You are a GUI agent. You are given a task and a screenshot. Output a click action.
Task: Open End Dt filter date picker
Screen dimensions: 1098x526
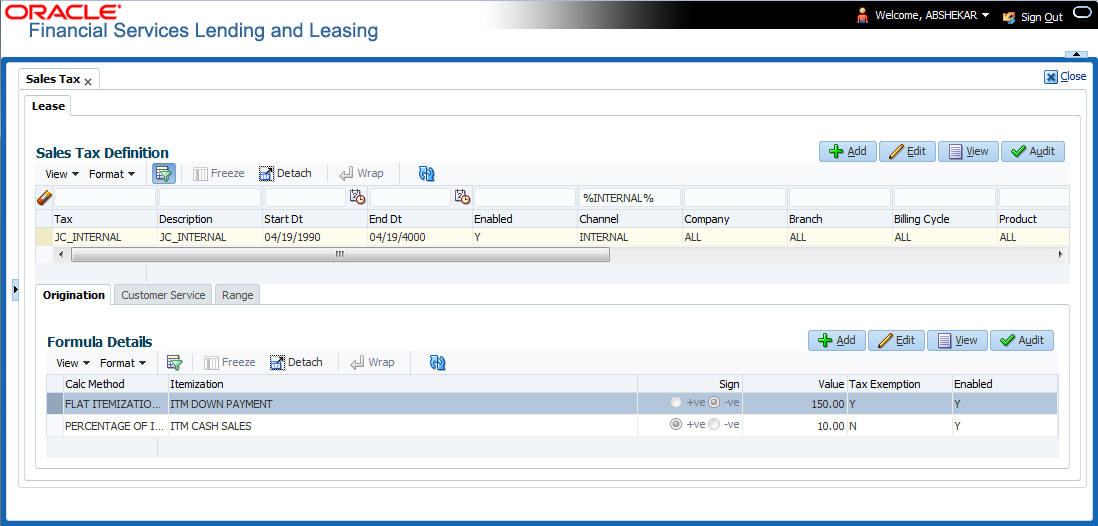(x=462, y=197)
